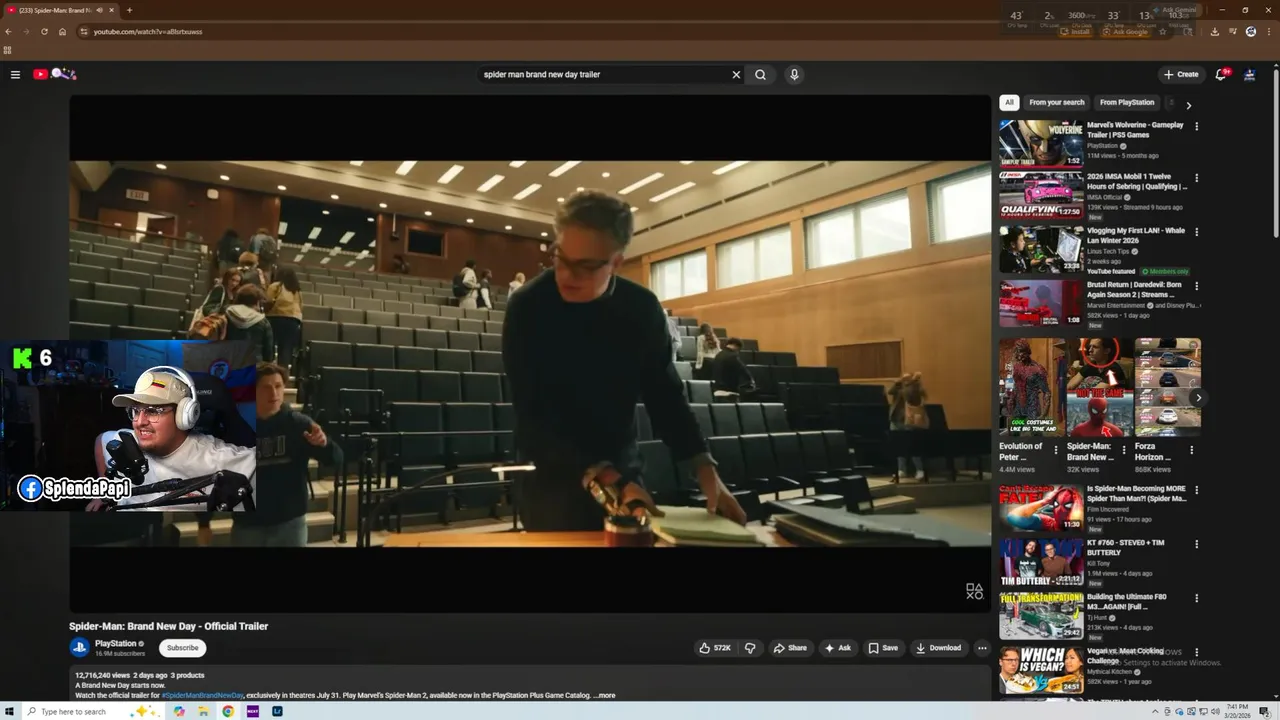1280x720 pixels.
Task: Open a new browser tab
Action: coord(129,10)
